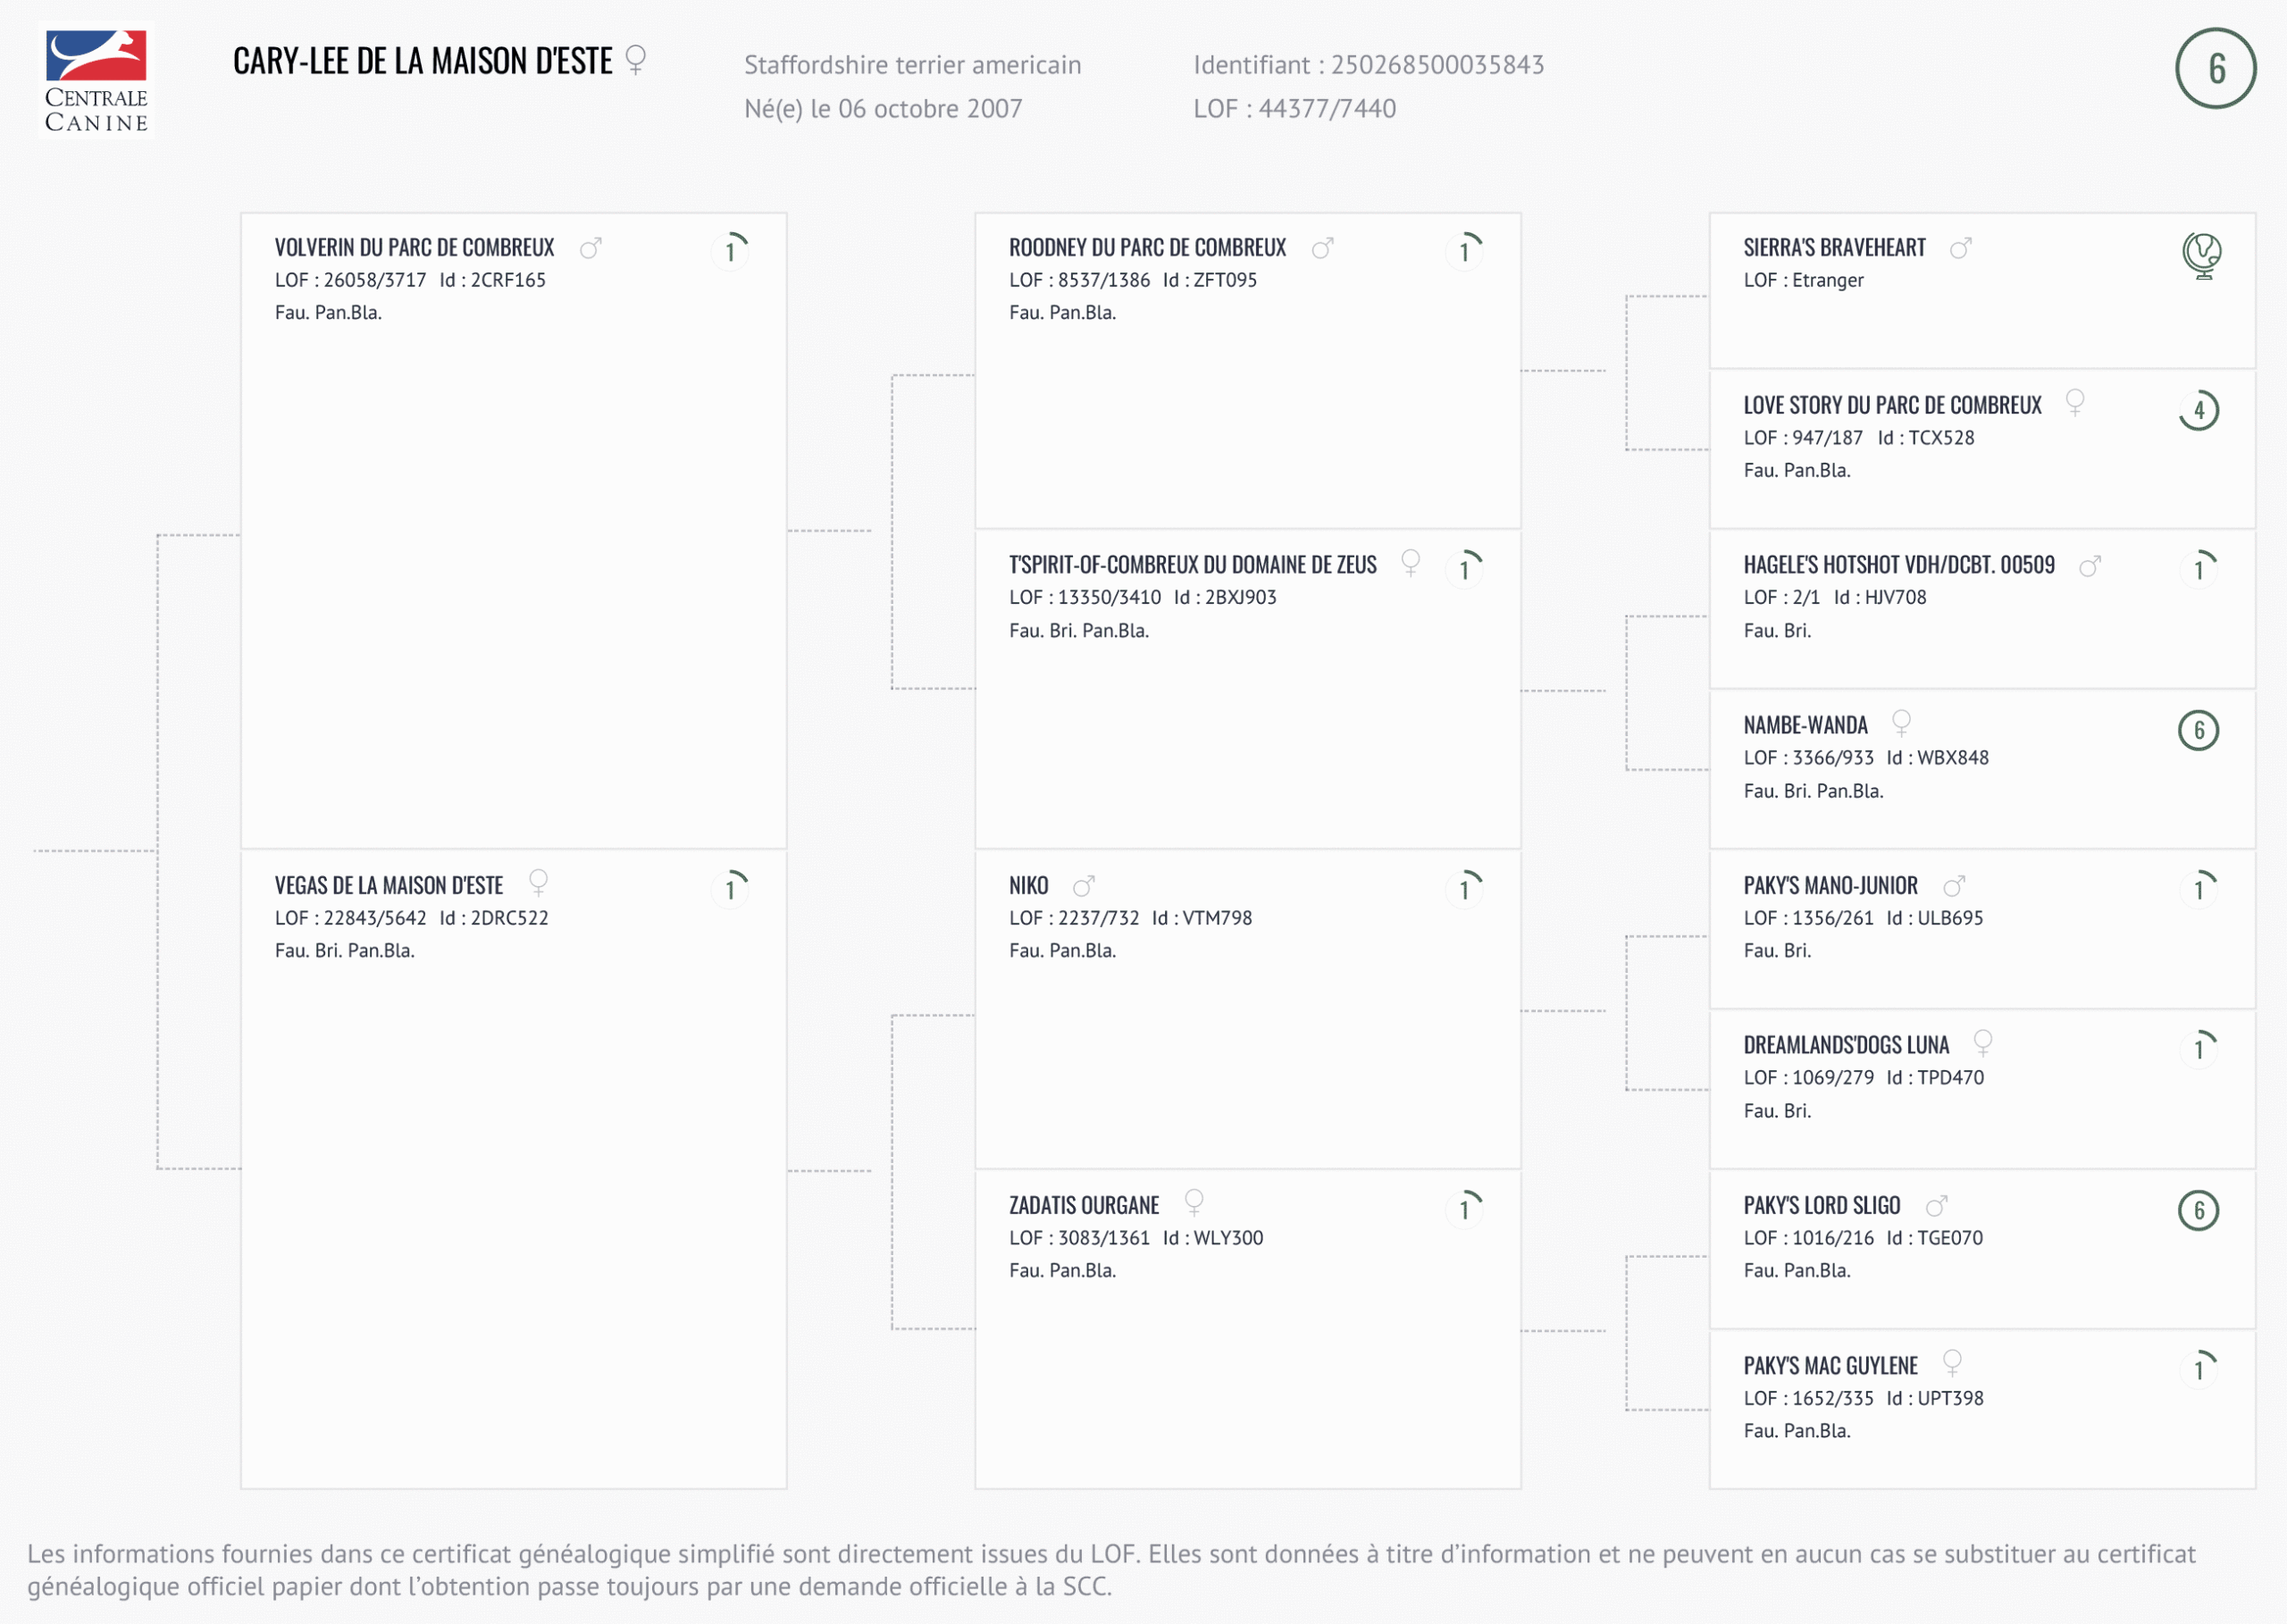This screenshot has height=1624, width=2287.
Task: Select Hagele's Hotshot VDH/DCBT. 00509
Action: click(1898, 566)
